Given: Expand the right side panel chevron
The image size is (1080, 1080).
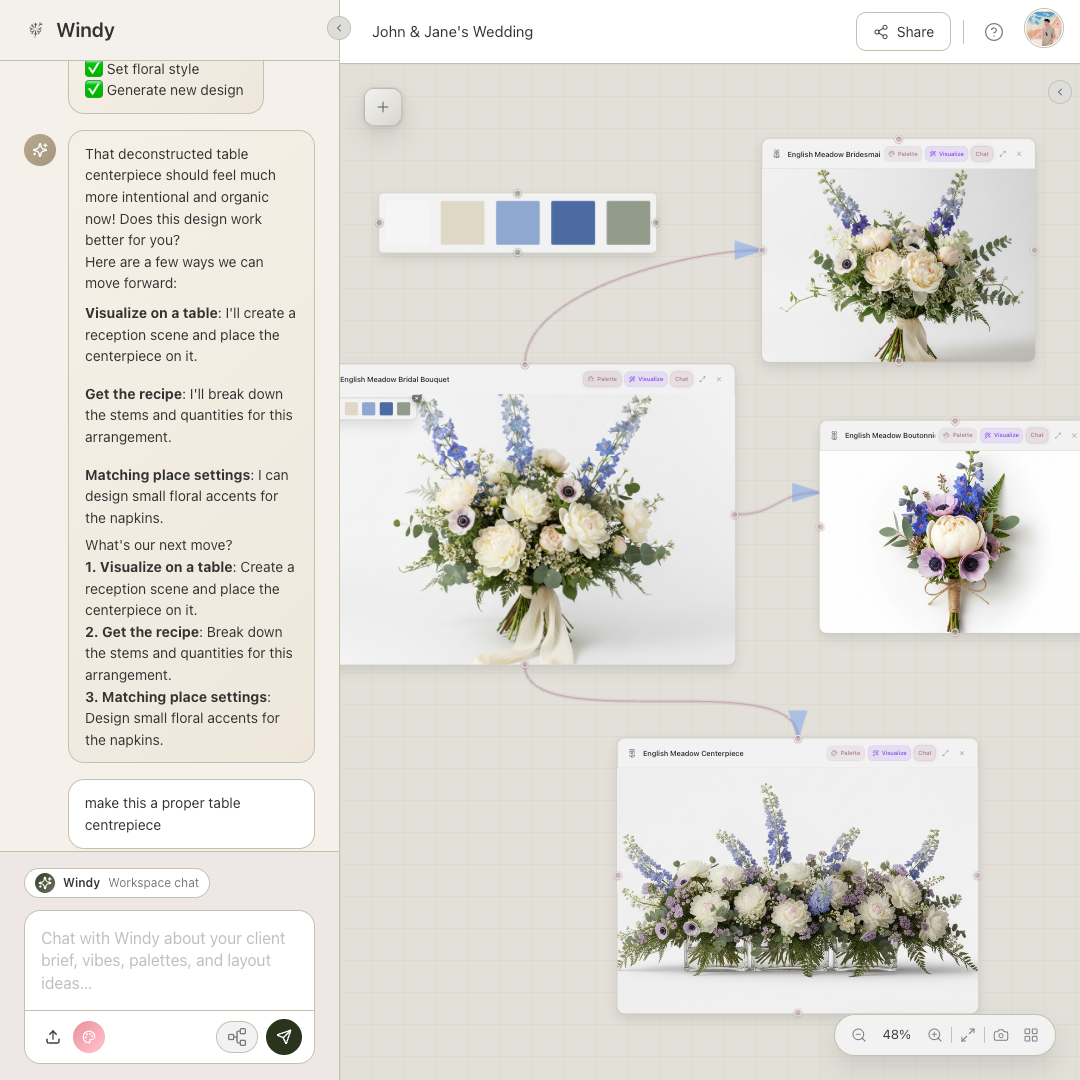Looking at the screenshot, I should [x=1059, y=92].
